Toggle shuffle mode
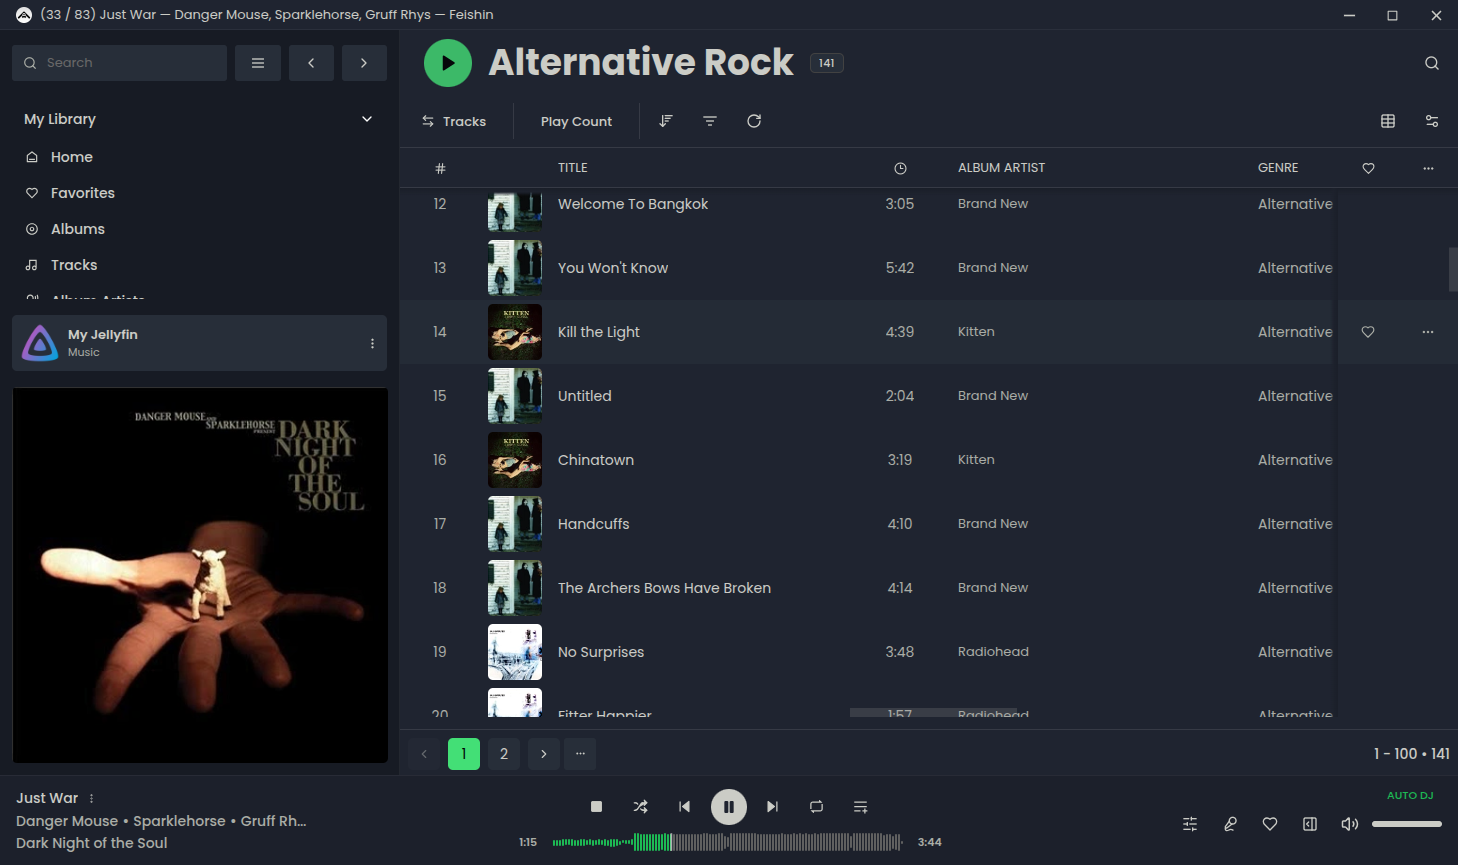Screen dimensions: 1458x865 pyautogui.click(x=640, y=806)
